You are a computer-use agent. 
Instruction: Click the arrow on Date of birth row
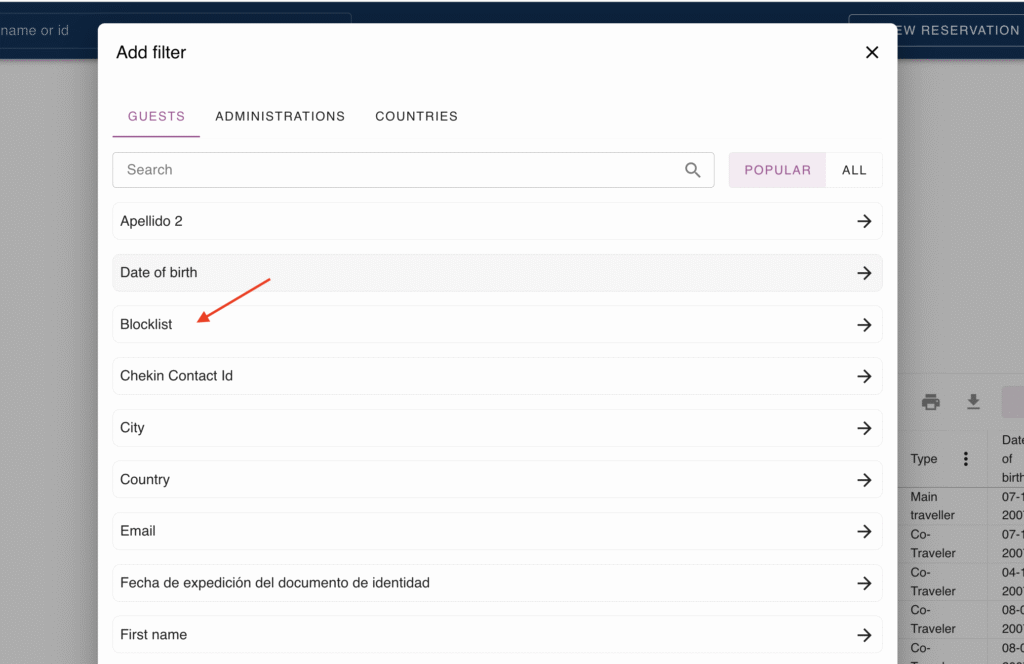864,273
